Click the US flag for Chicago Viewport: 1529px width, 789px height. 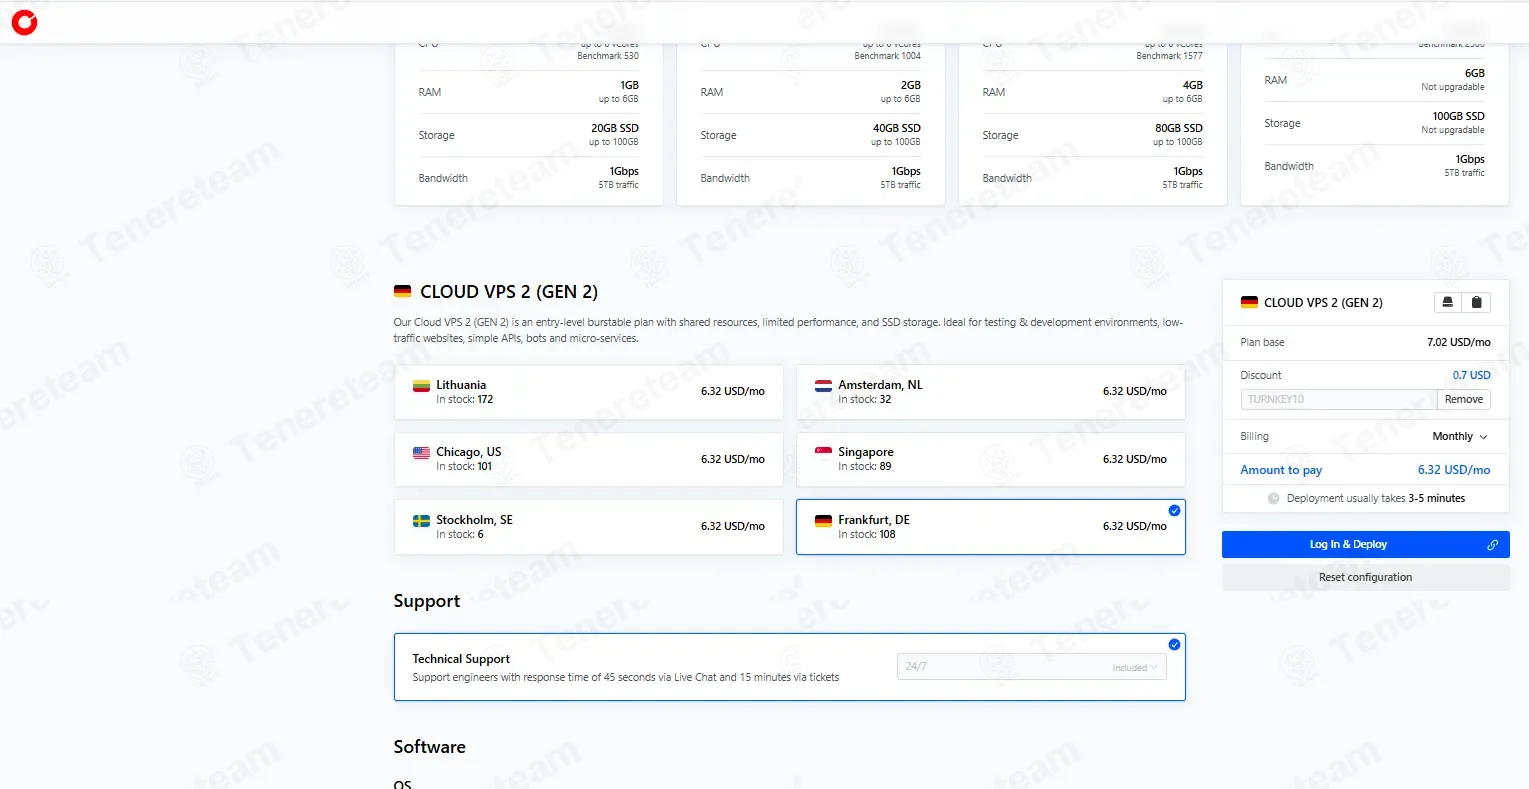click(x=421, y=452)
